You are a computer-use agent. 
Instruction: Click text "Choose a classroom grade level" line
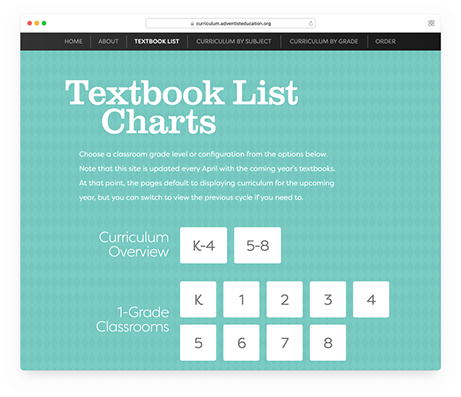click(x=203, y=154)
